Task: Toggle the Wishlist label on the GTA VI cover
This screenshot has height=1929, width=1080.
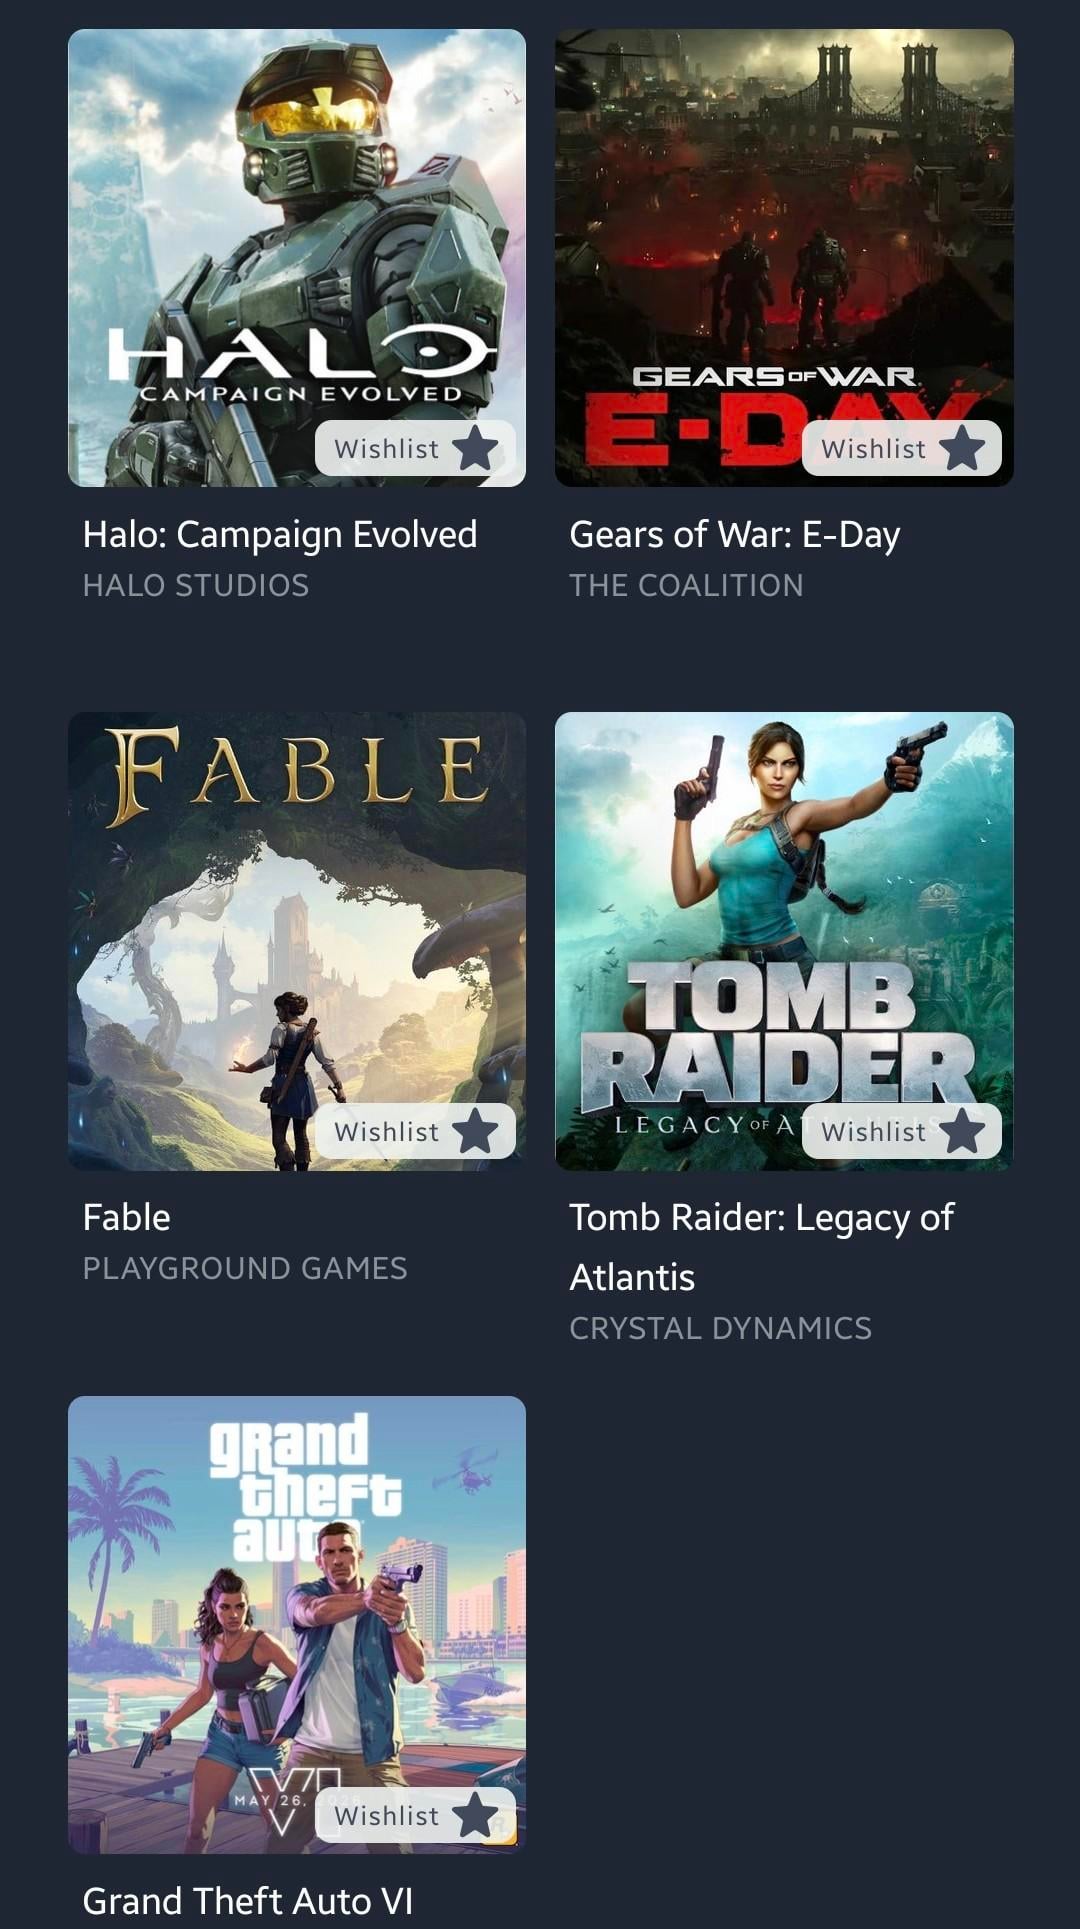Action: point(386,1816)
